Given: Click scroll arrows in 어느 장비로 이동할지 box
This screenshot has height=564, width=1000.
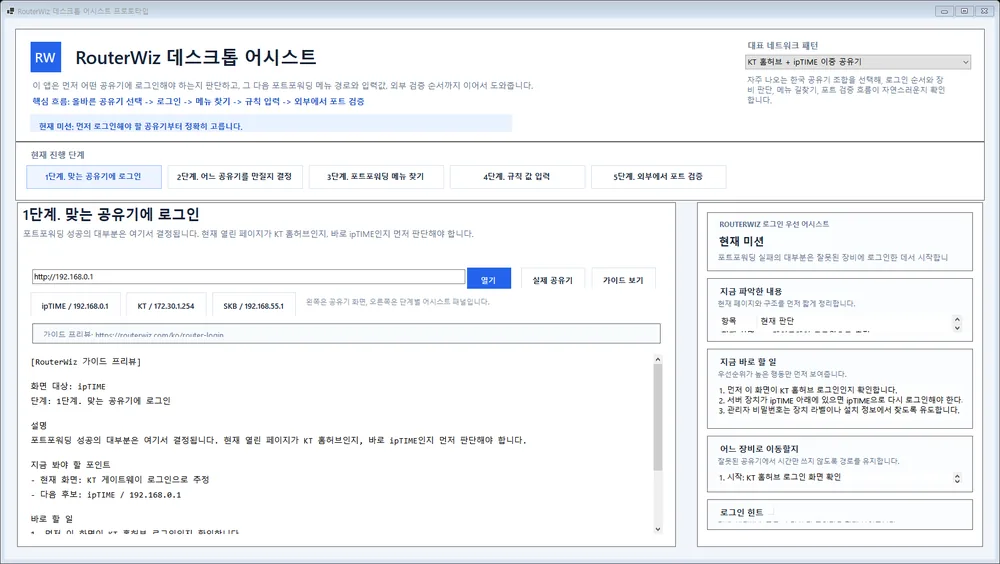Looking at the screenshot, I should point(957,478).
